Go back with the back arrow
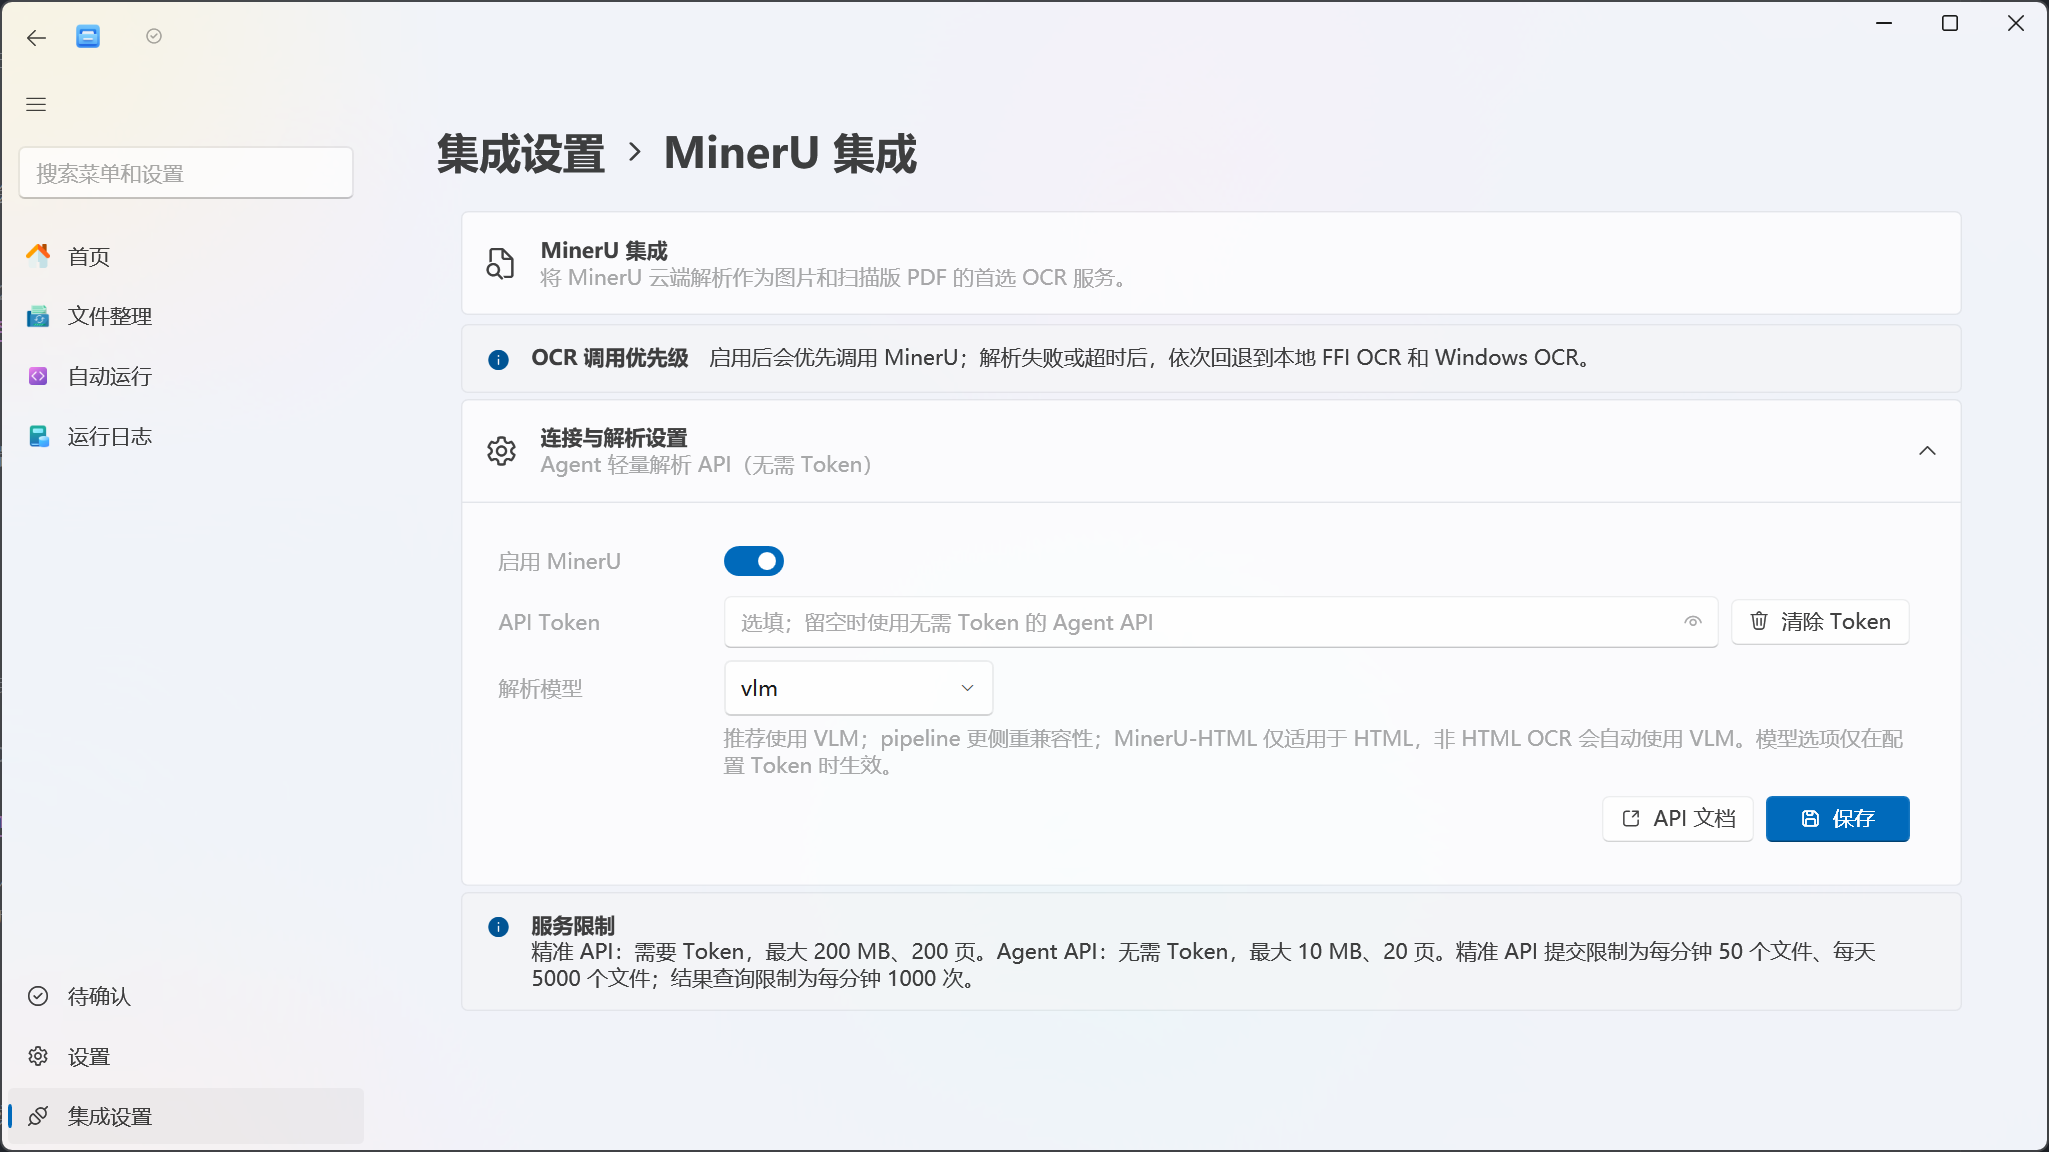 pos(36,38)
